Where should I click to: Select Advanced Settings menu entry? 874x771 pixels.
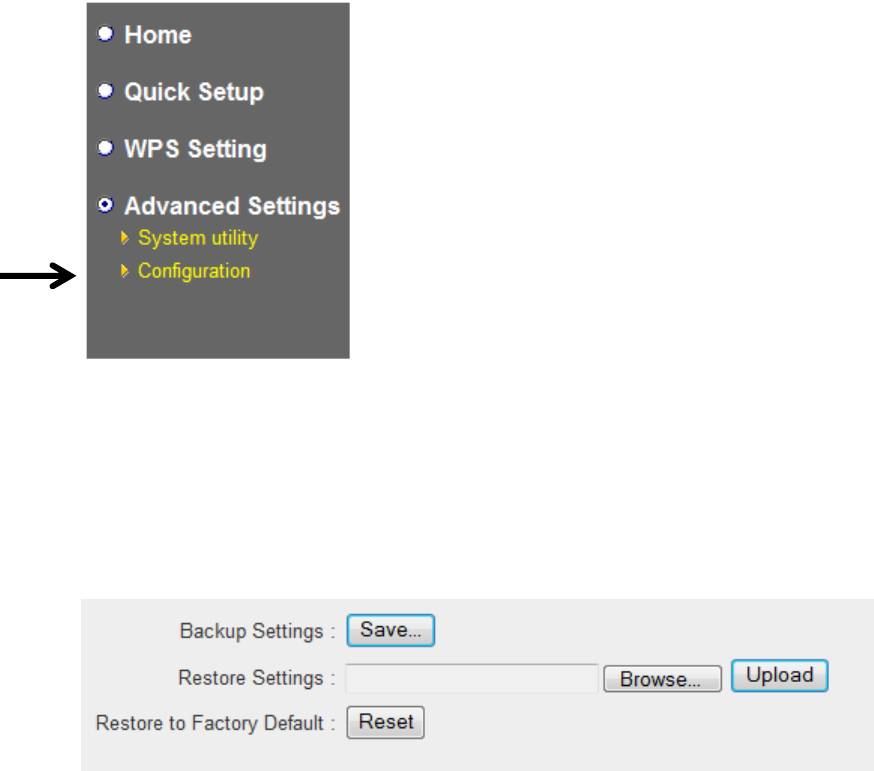point(232,206)
